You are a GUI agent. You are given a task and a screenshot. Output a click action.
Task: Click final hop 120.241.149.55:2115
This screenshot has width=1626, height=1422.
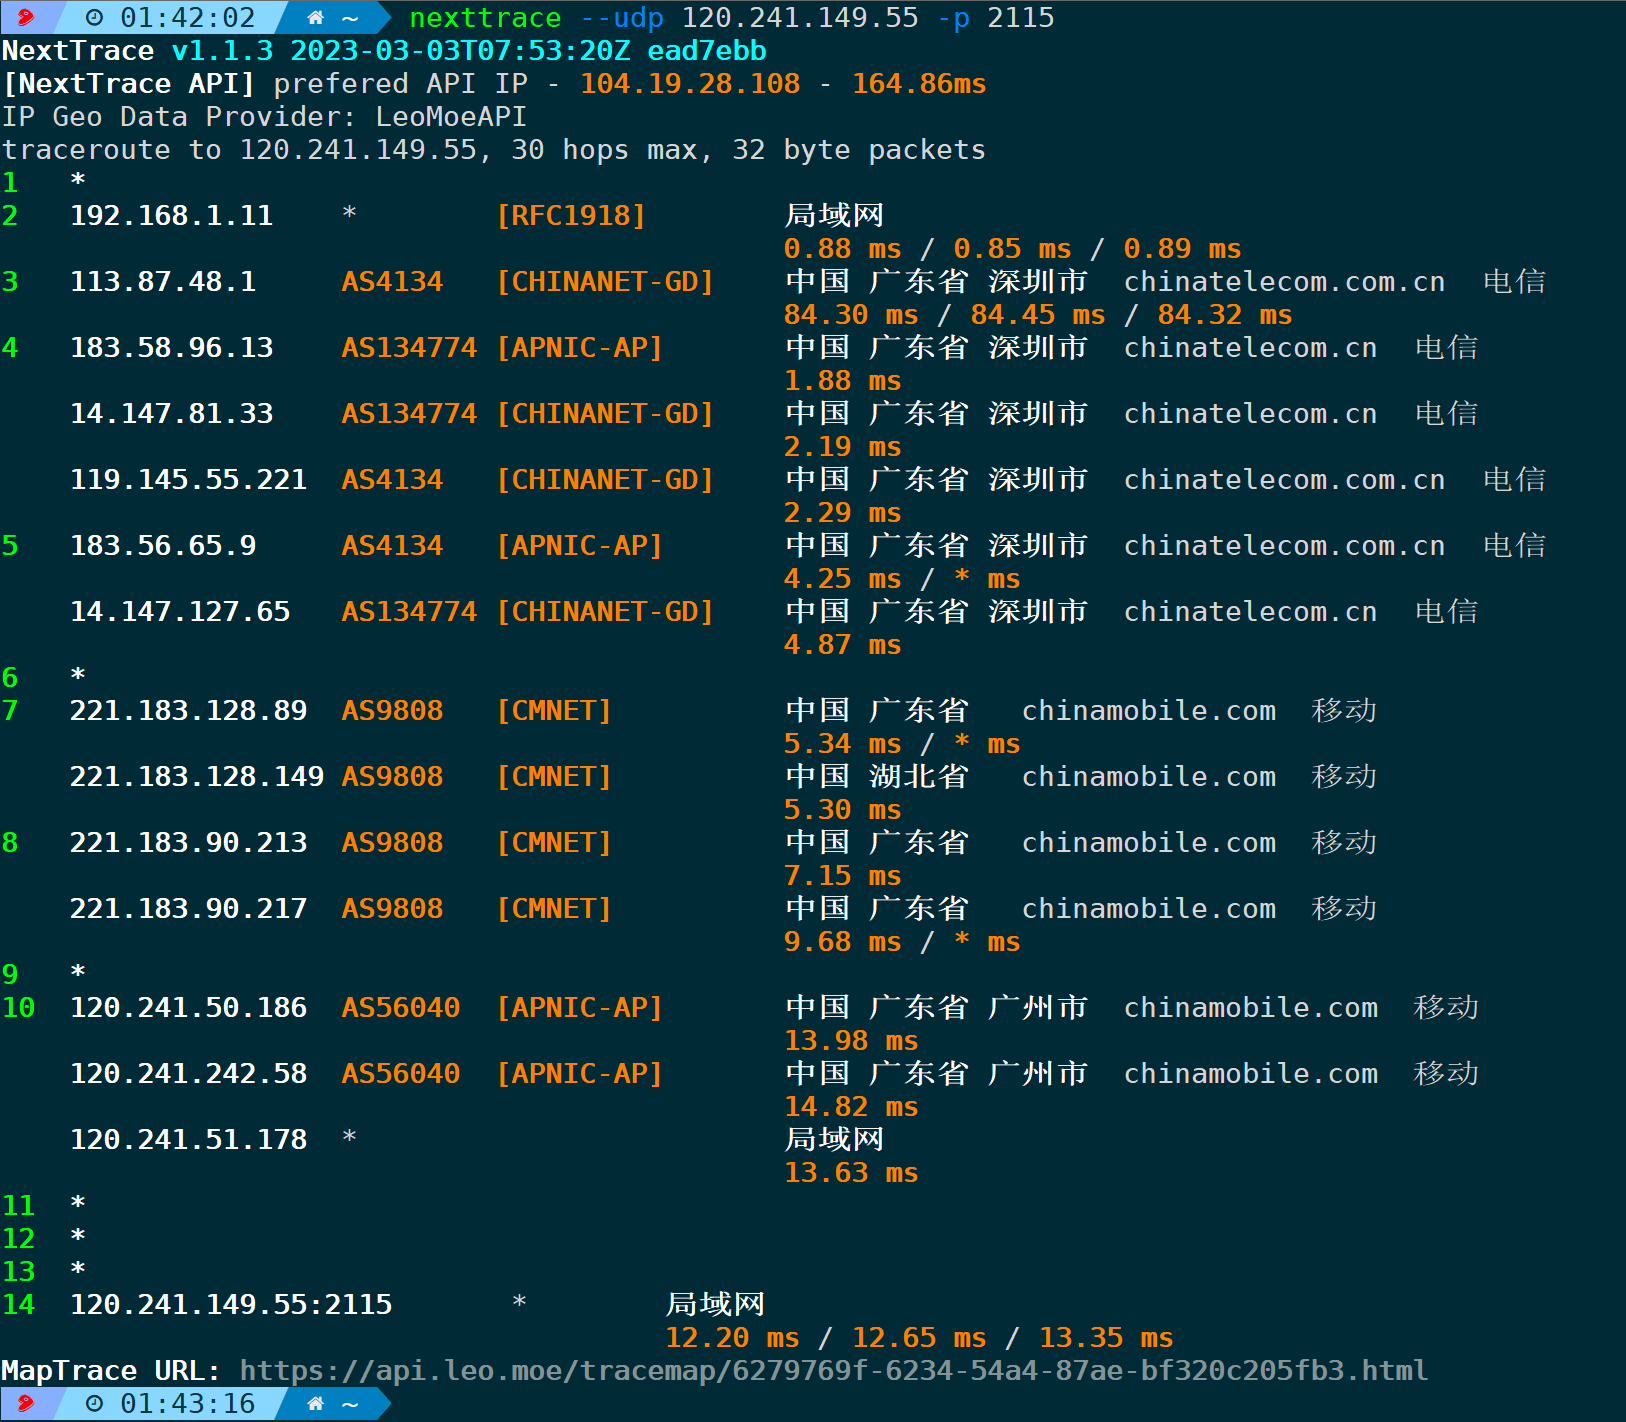coord(231,1305)
